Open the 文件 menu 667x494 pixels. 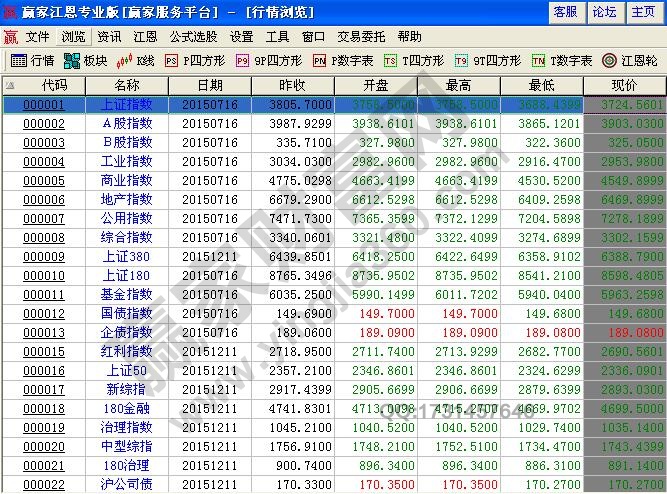pos(37,36)
